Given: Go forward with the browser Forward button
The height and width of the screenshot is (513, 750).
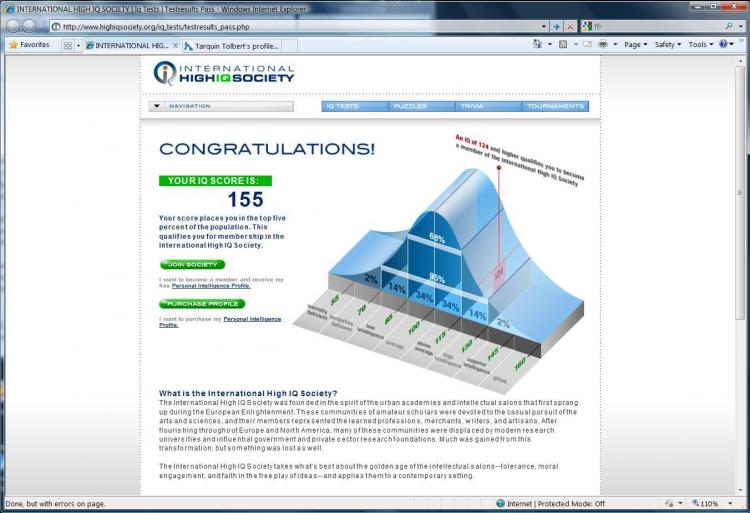Looking at the screenshot, I should coord(30,26).
